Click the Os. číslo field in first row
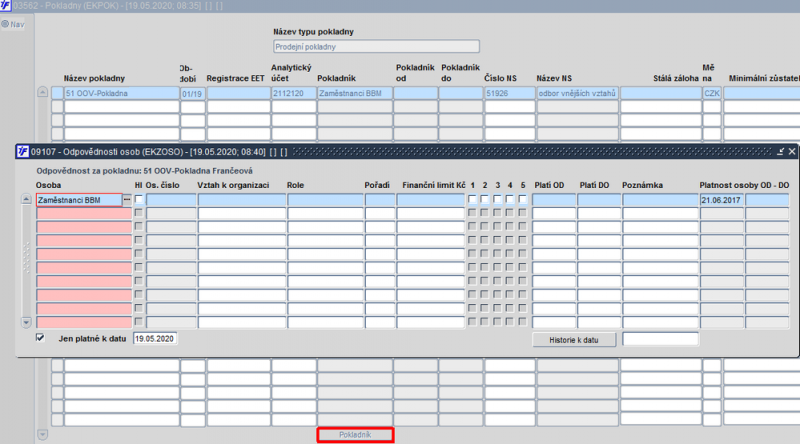800x444 pixels. pyautogui.click(x=171, y=200)
